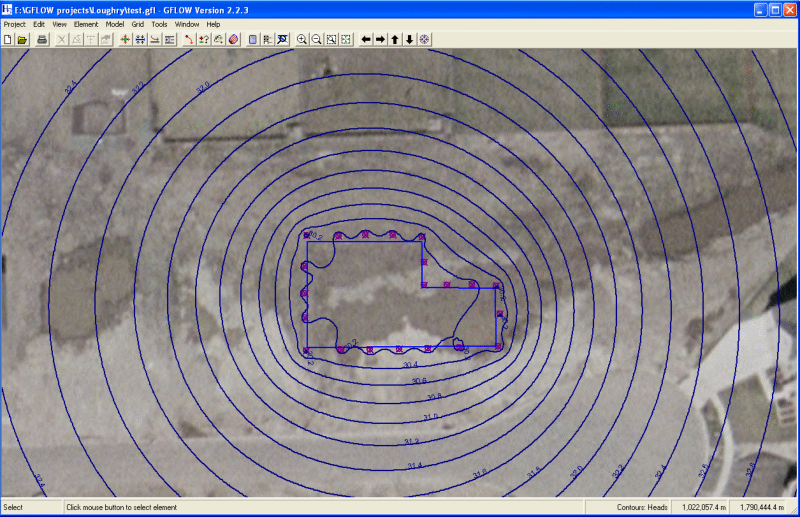This screenshot has height=517, width=800.
Task: Click the 31.0 contour label below the excavation
Action: tap(430, 417)
